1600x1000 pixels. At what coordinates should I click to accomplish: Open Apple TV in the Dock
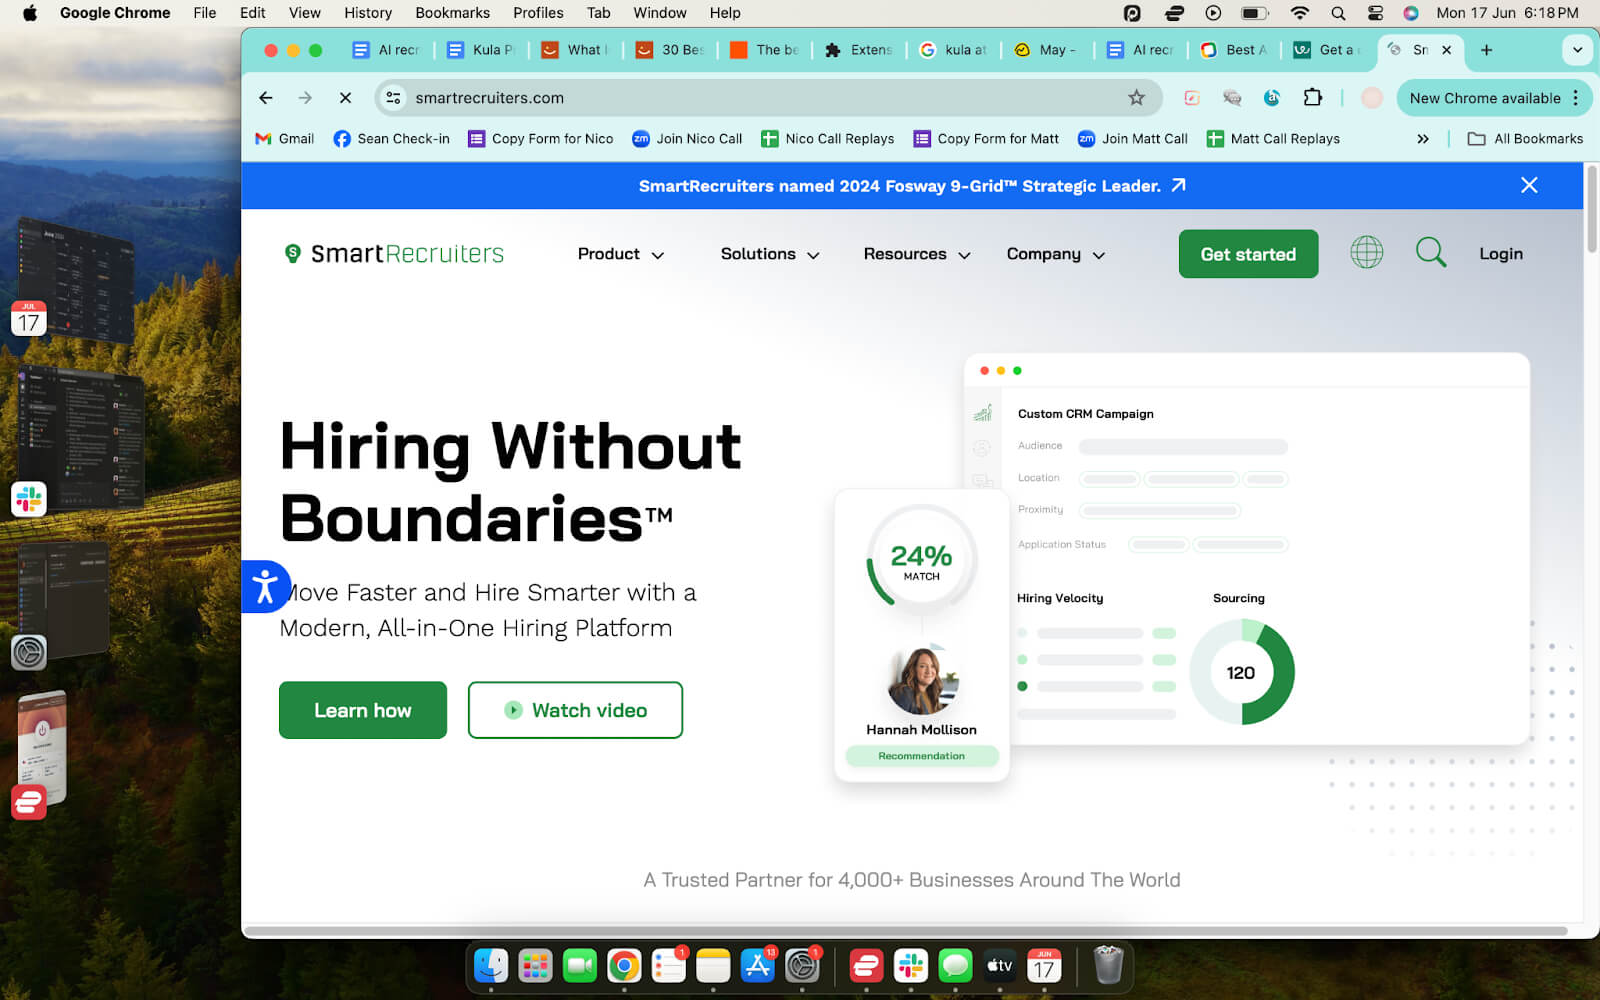pyautogui.click(x=1000, y=965)
